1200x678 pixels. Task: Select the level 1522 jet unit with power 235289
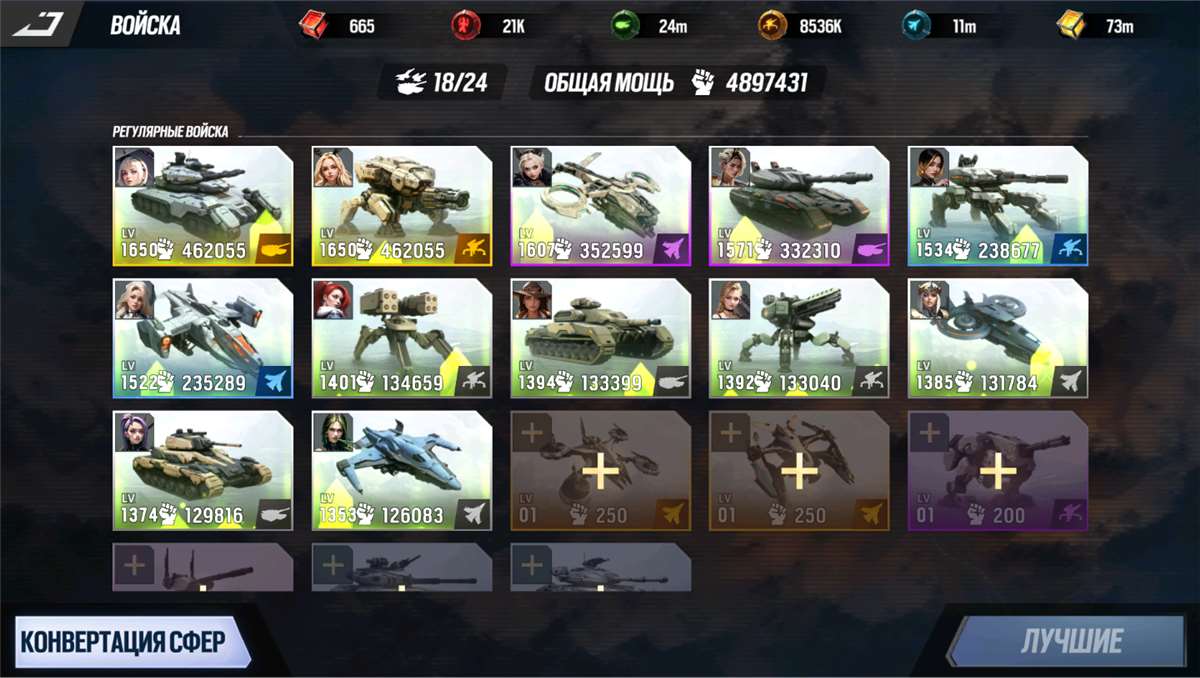203,338
